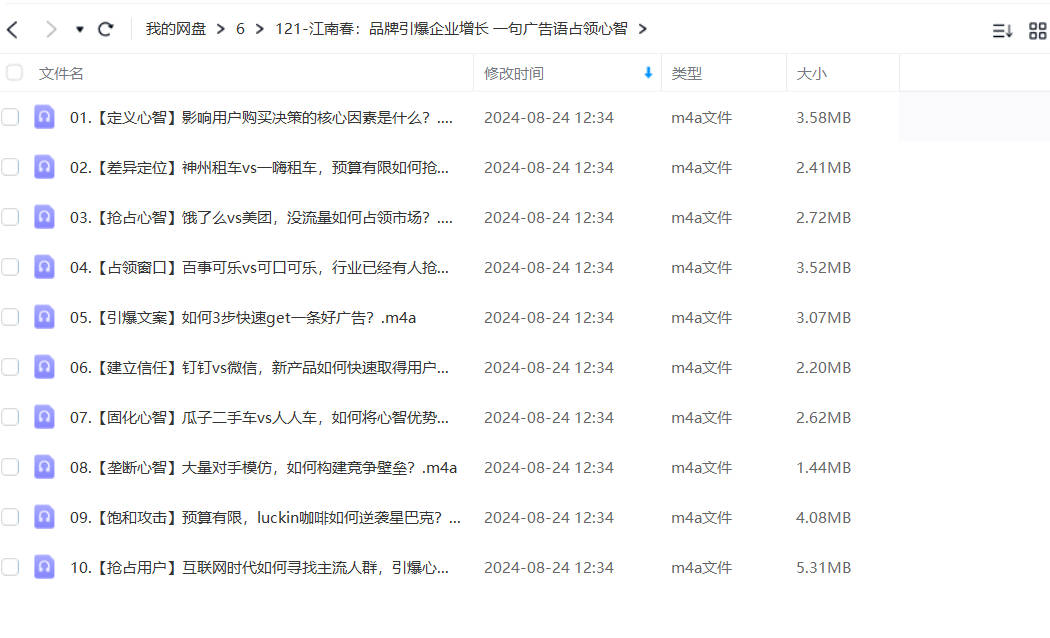Check the box for file 03.【抢占心智】
Image resolution: width=1050 pixels, height=638 pixels.
click(x=10, y=217)
